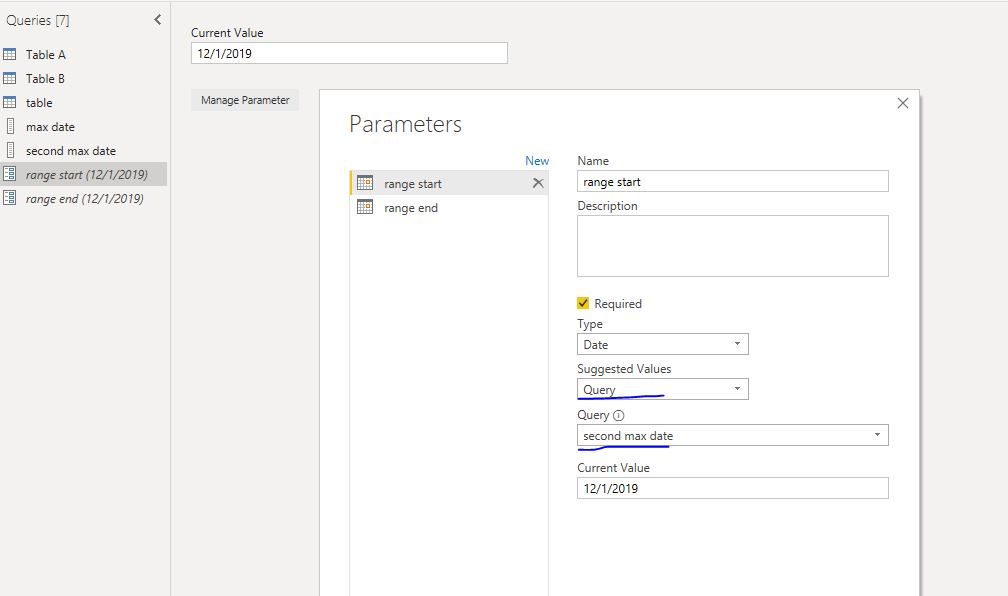1008x596 pixels.
Task: Select 'range end (12/1/2019)' query
Action: click(x=84, y=199)
